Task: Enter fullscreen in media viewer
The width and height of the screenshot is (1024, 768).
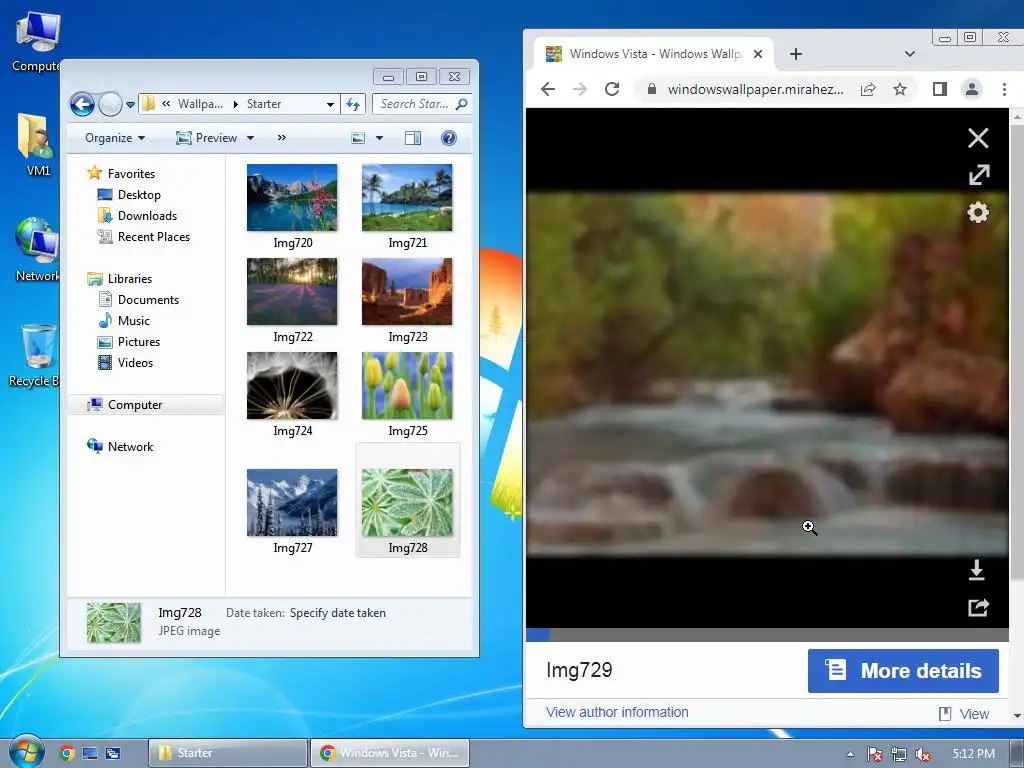Action: 978,174
